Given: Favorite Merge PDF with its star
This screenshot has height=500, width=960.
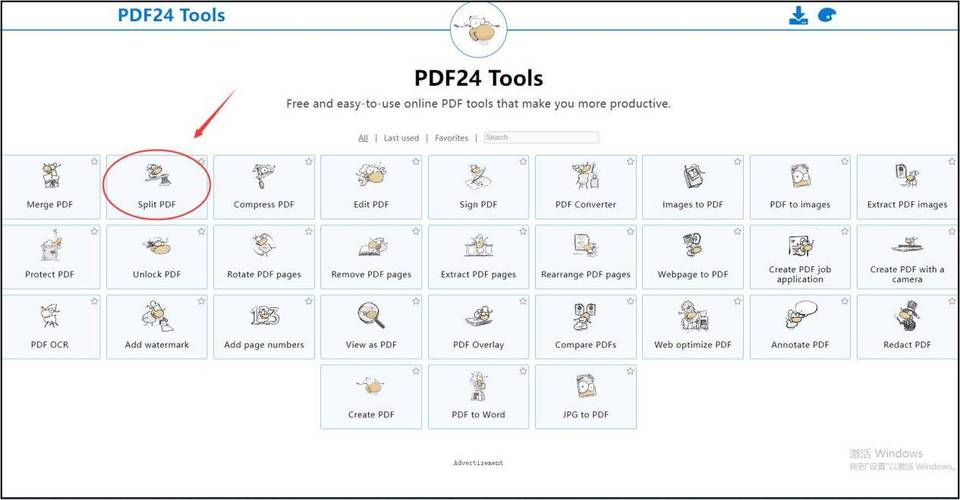Looking at the screenshot, I should click(94, 162).
